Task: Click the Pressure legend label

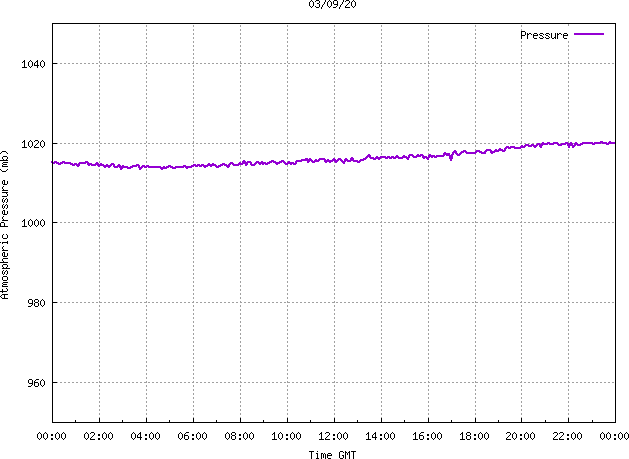Action: [544, 35]
